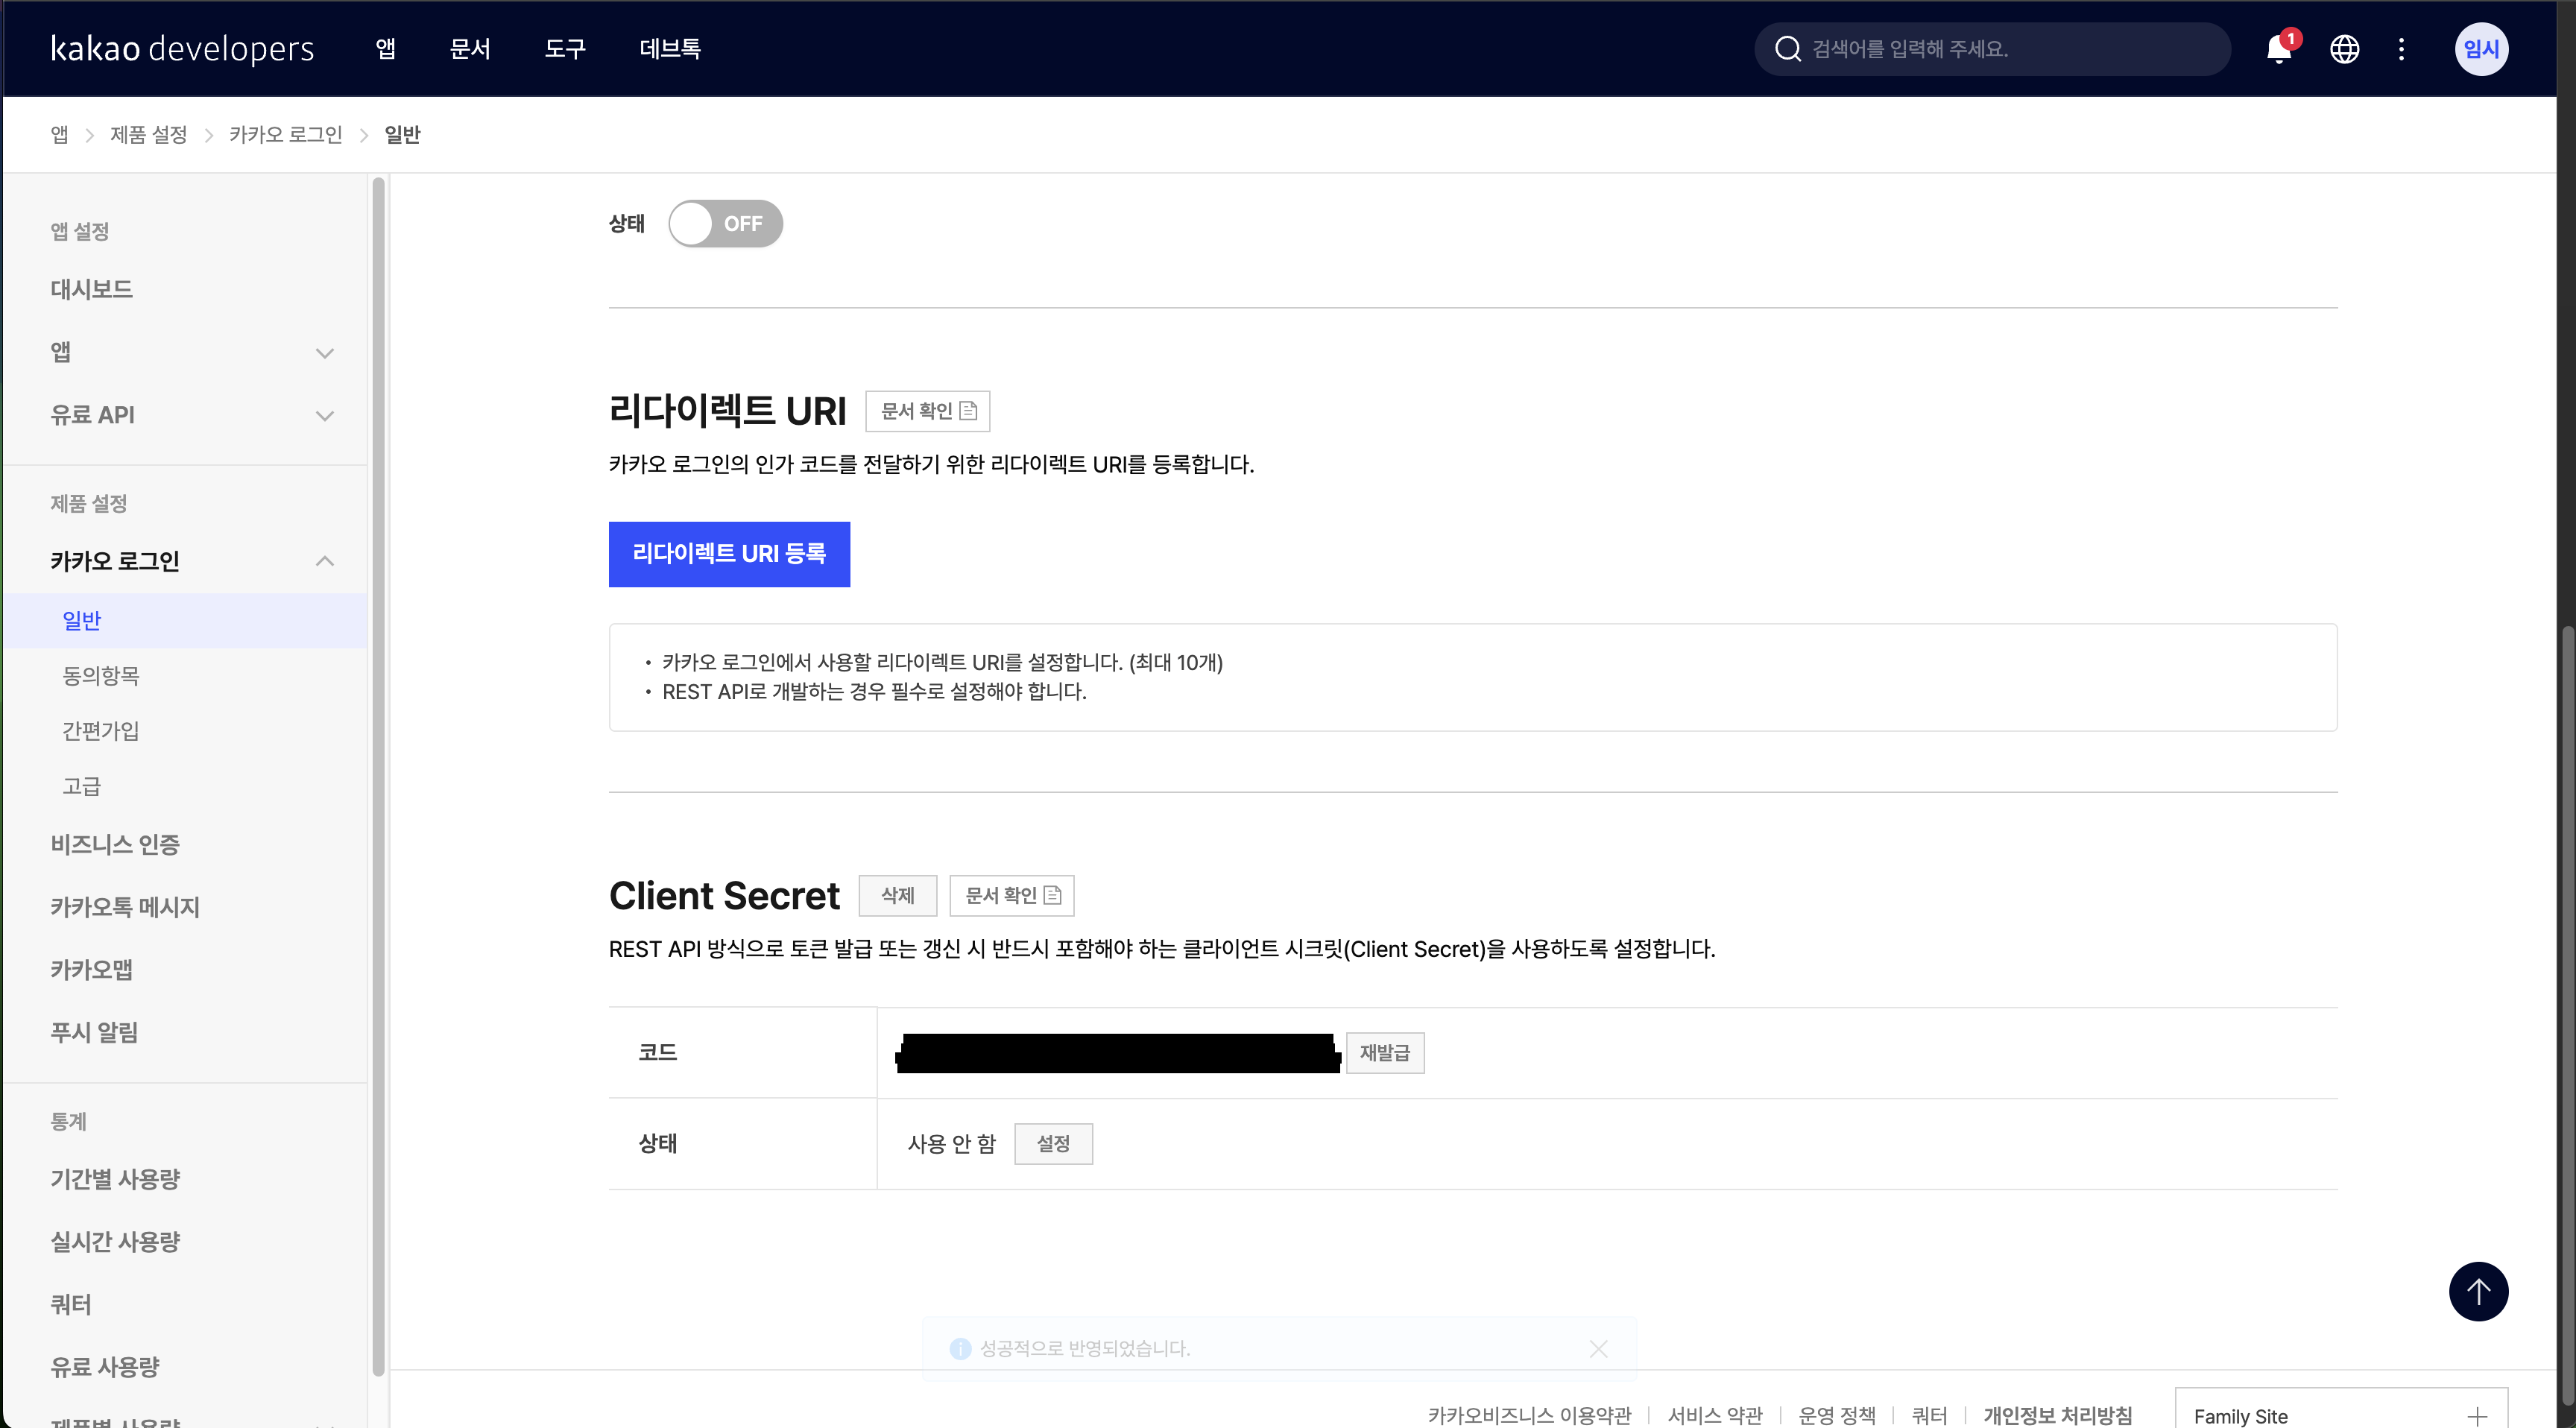
Task: Open the three-dot more menu
Action: coord(2401,49)
